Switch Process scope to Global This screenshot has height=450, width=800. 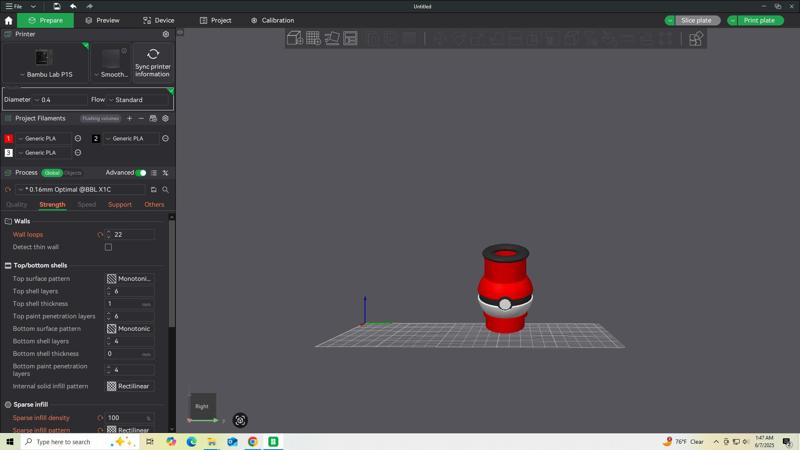[52, 173]
